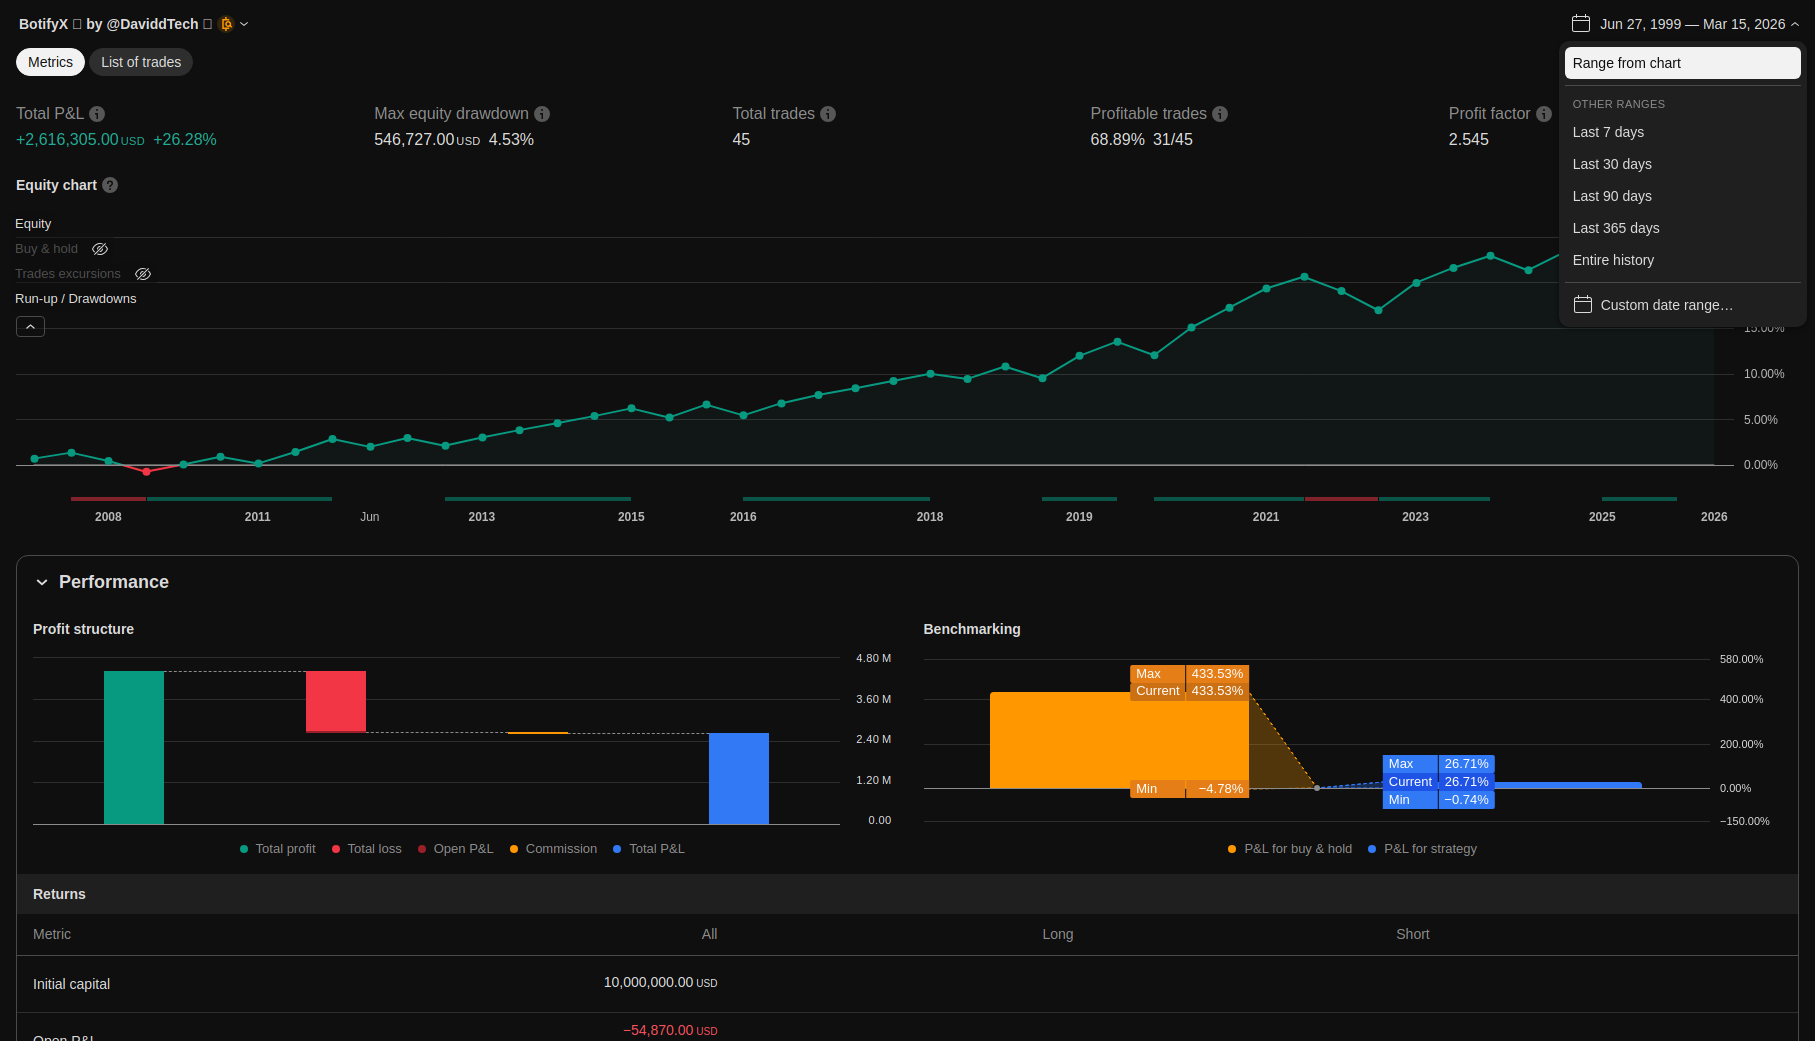Select Last 30 days range
The height and width of the screenshot is (1041, 1815).
tap(1611, 164)
